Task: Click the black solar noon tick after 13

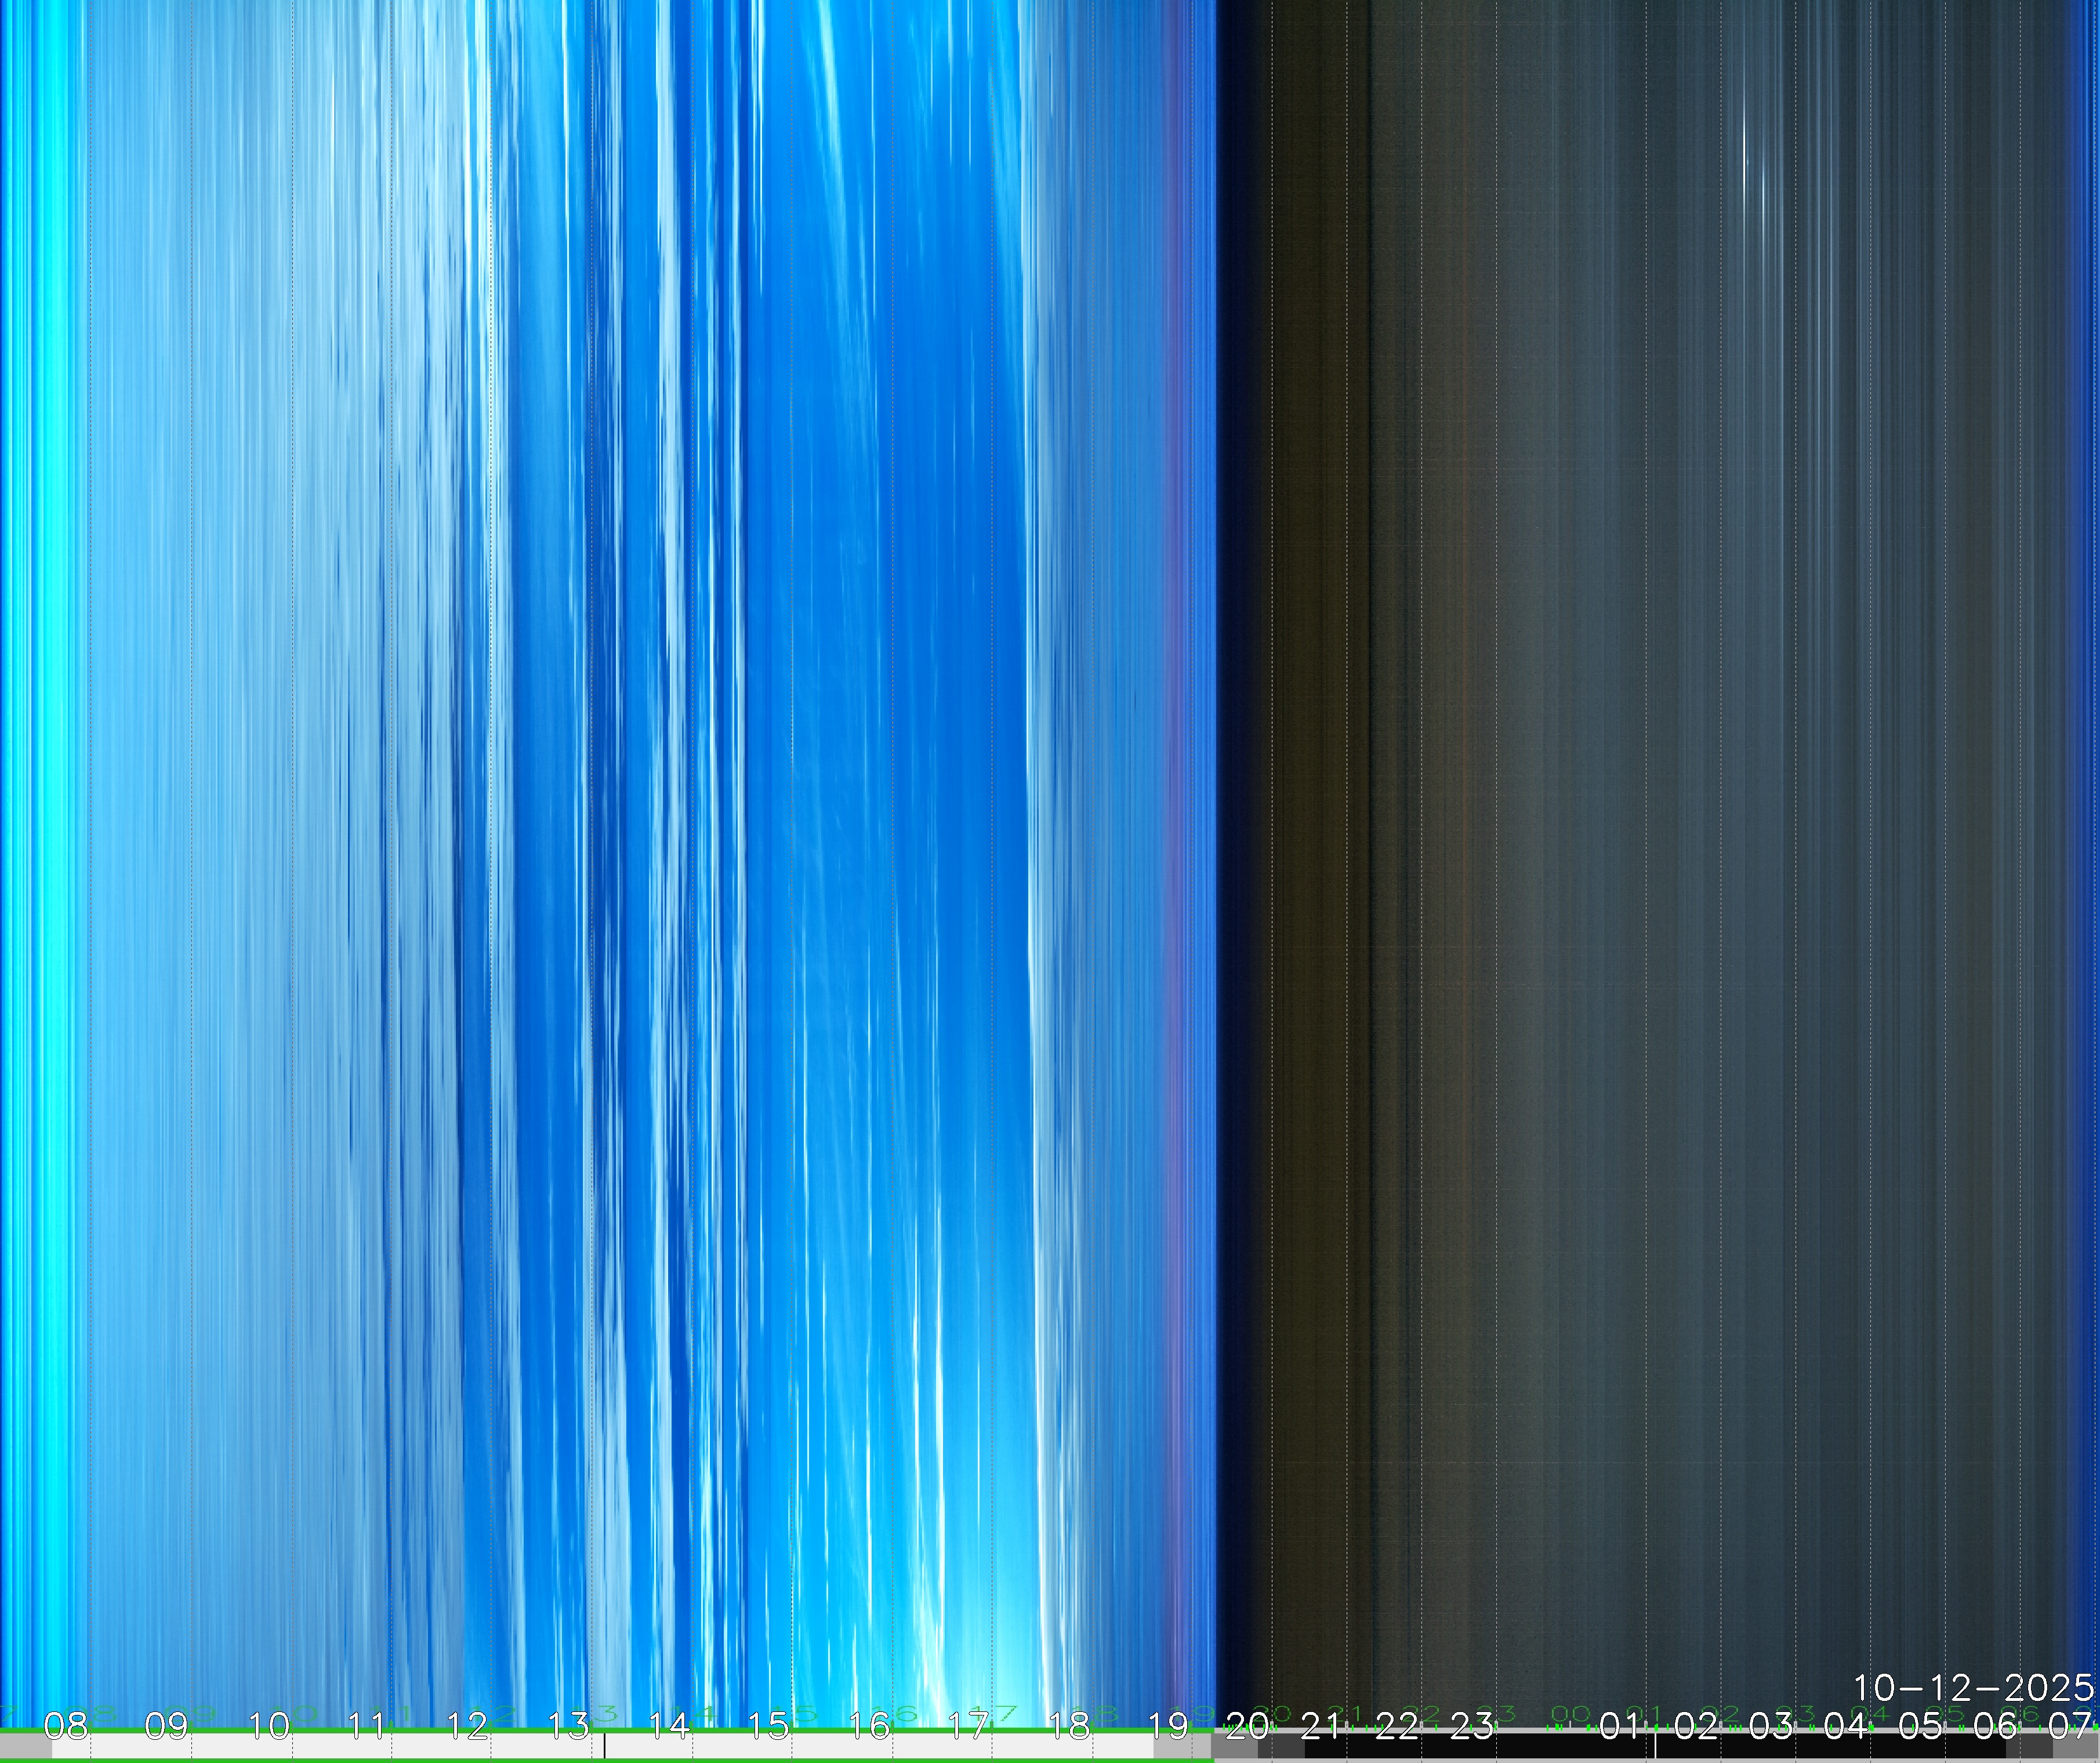Action: (x=604, y=1746)
